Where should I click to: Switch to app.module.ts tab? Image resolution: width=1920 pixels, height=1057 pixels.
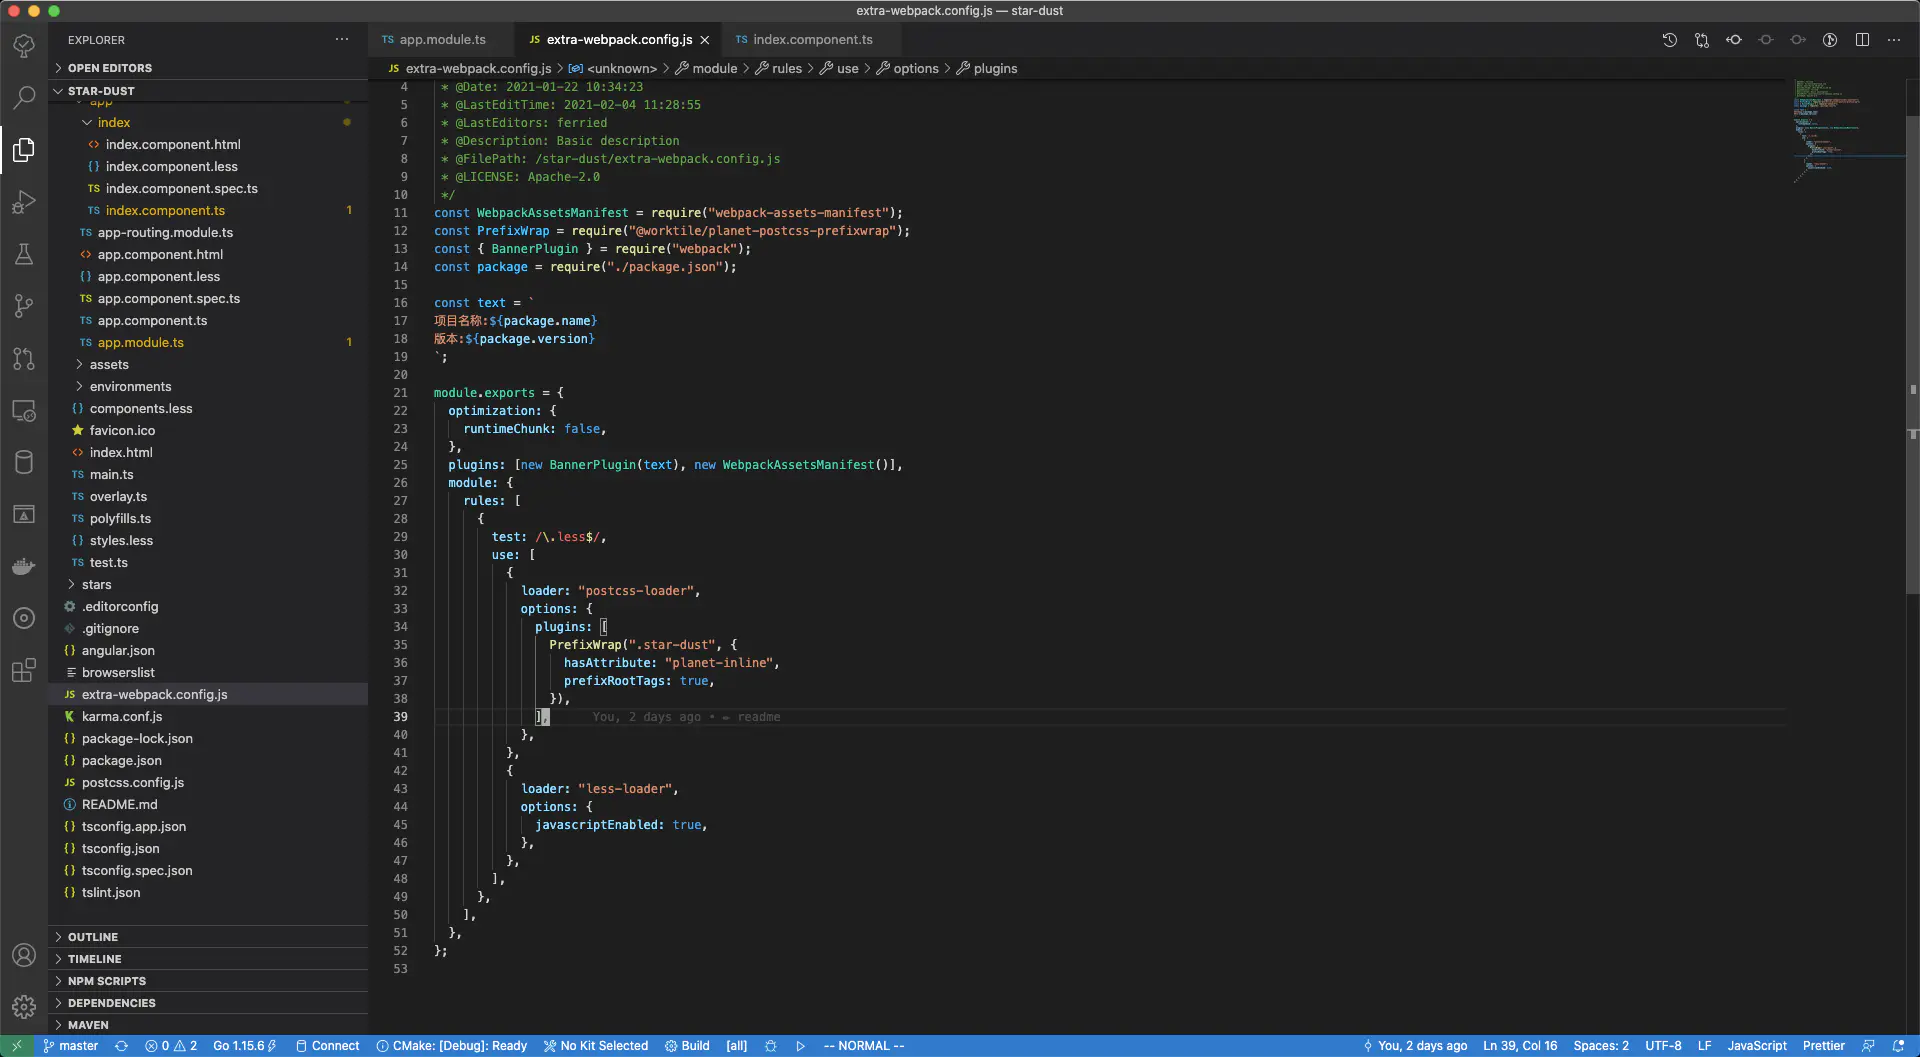click(x=442, y=40)
